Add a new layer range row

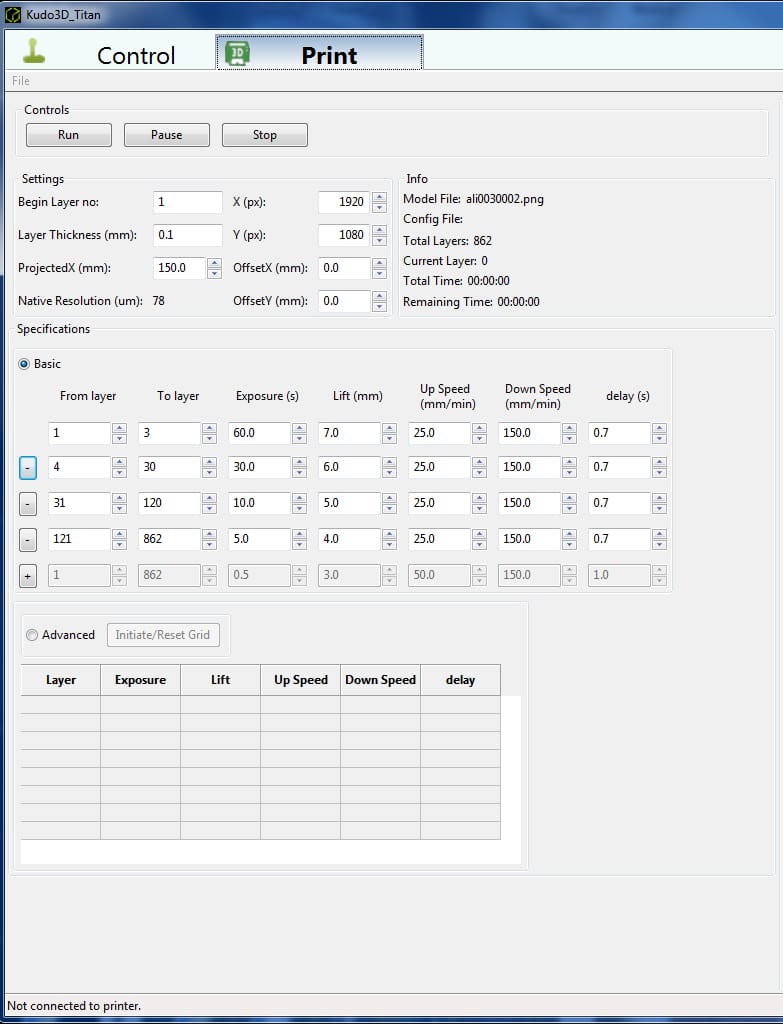pyautogui.click(x=28, y=575)
